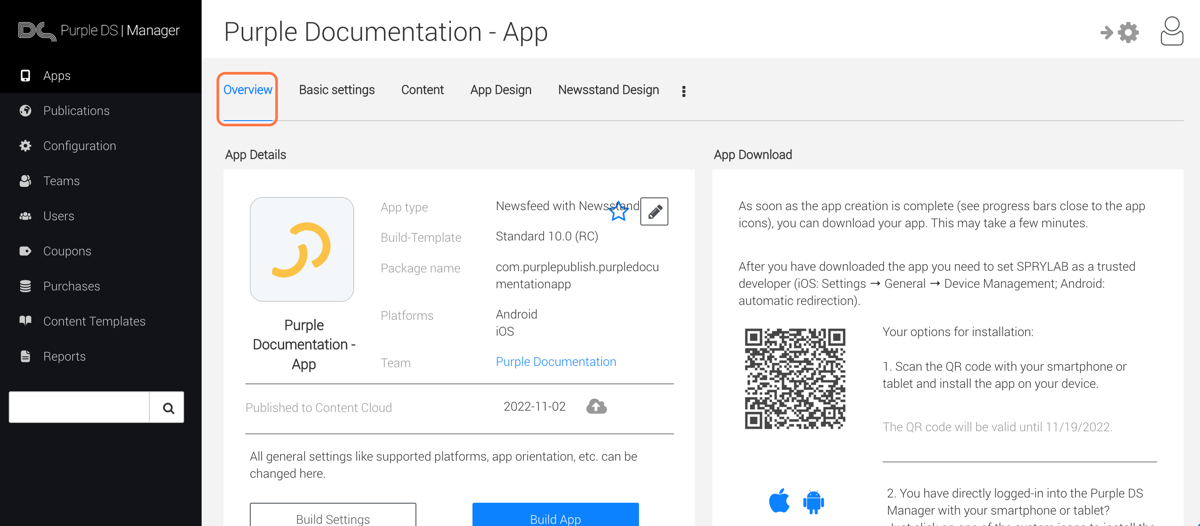The height and width of the screenshot is (526, 1200).
Task: Open more tabs via three-dot menu
Action: [684, 91]
